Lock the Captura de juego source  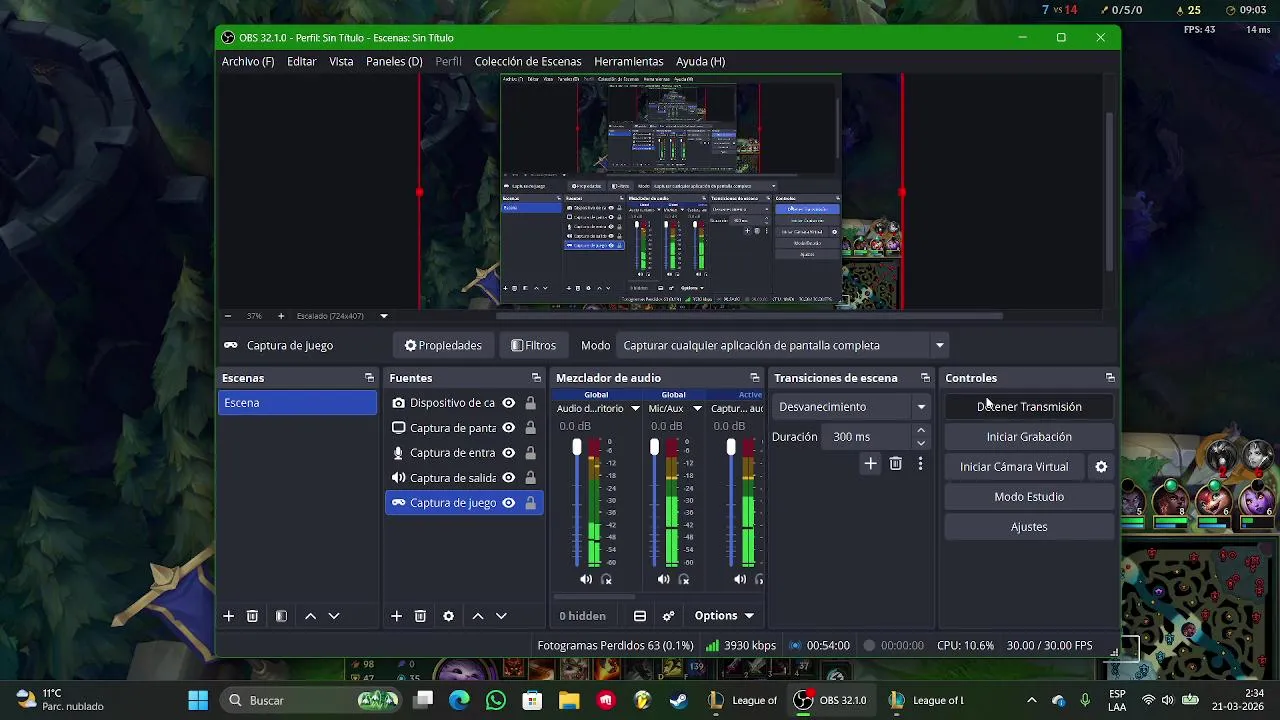pos(530,503)
